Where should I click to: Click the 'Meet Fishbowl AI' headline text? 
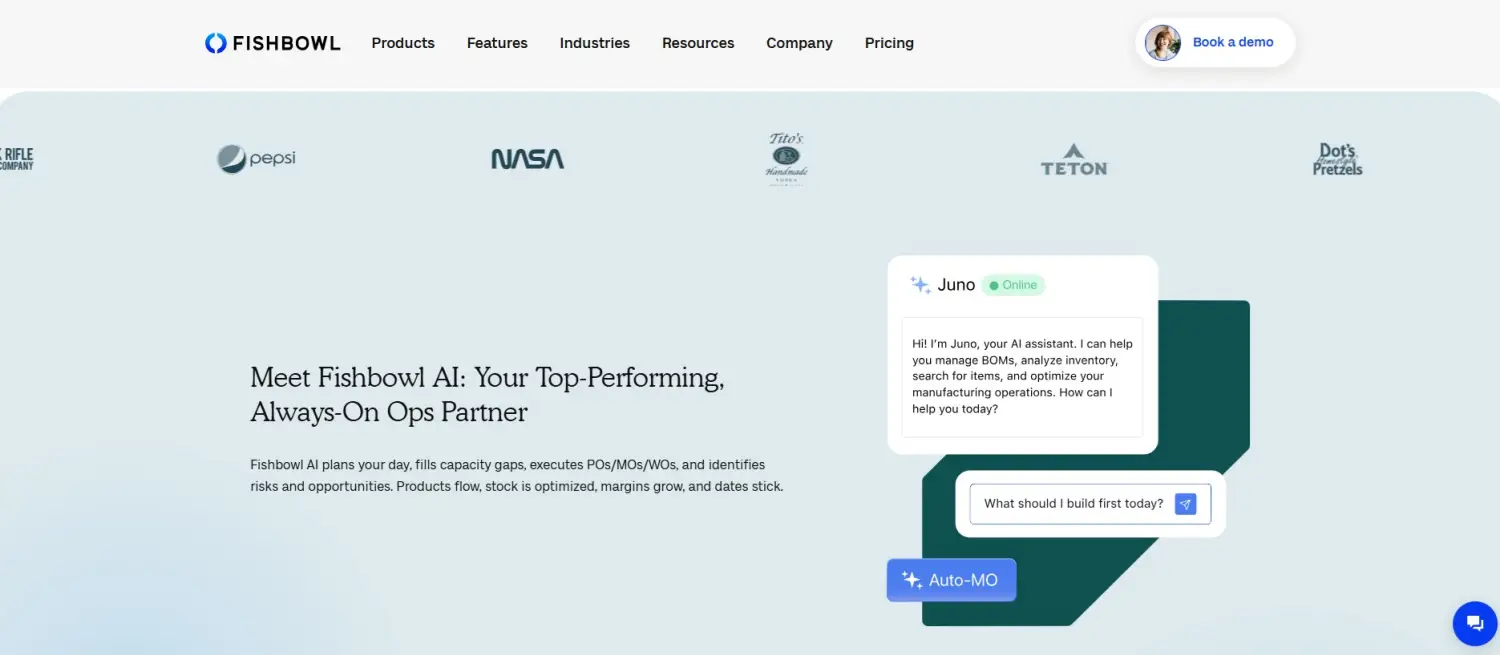(487, 394)
